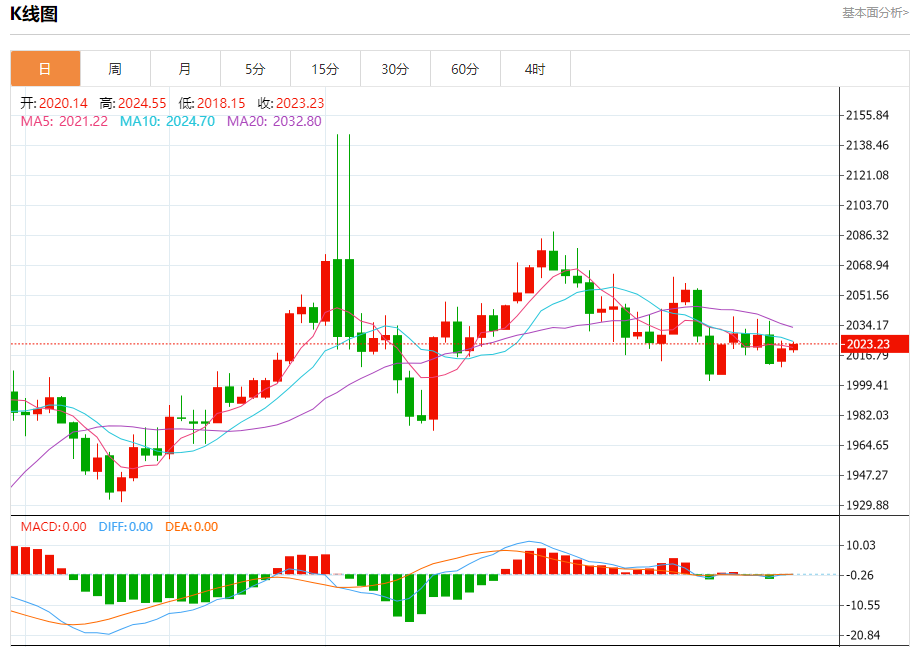Open the 5分 interval tab
This screenshot has height=647, width=916.
pos(255,69)
